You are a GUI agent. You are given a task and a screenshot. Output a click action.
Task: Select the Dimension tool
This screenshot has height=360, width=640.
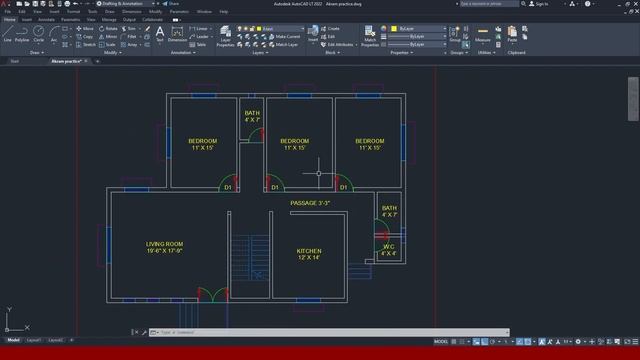tap(177, 33)
